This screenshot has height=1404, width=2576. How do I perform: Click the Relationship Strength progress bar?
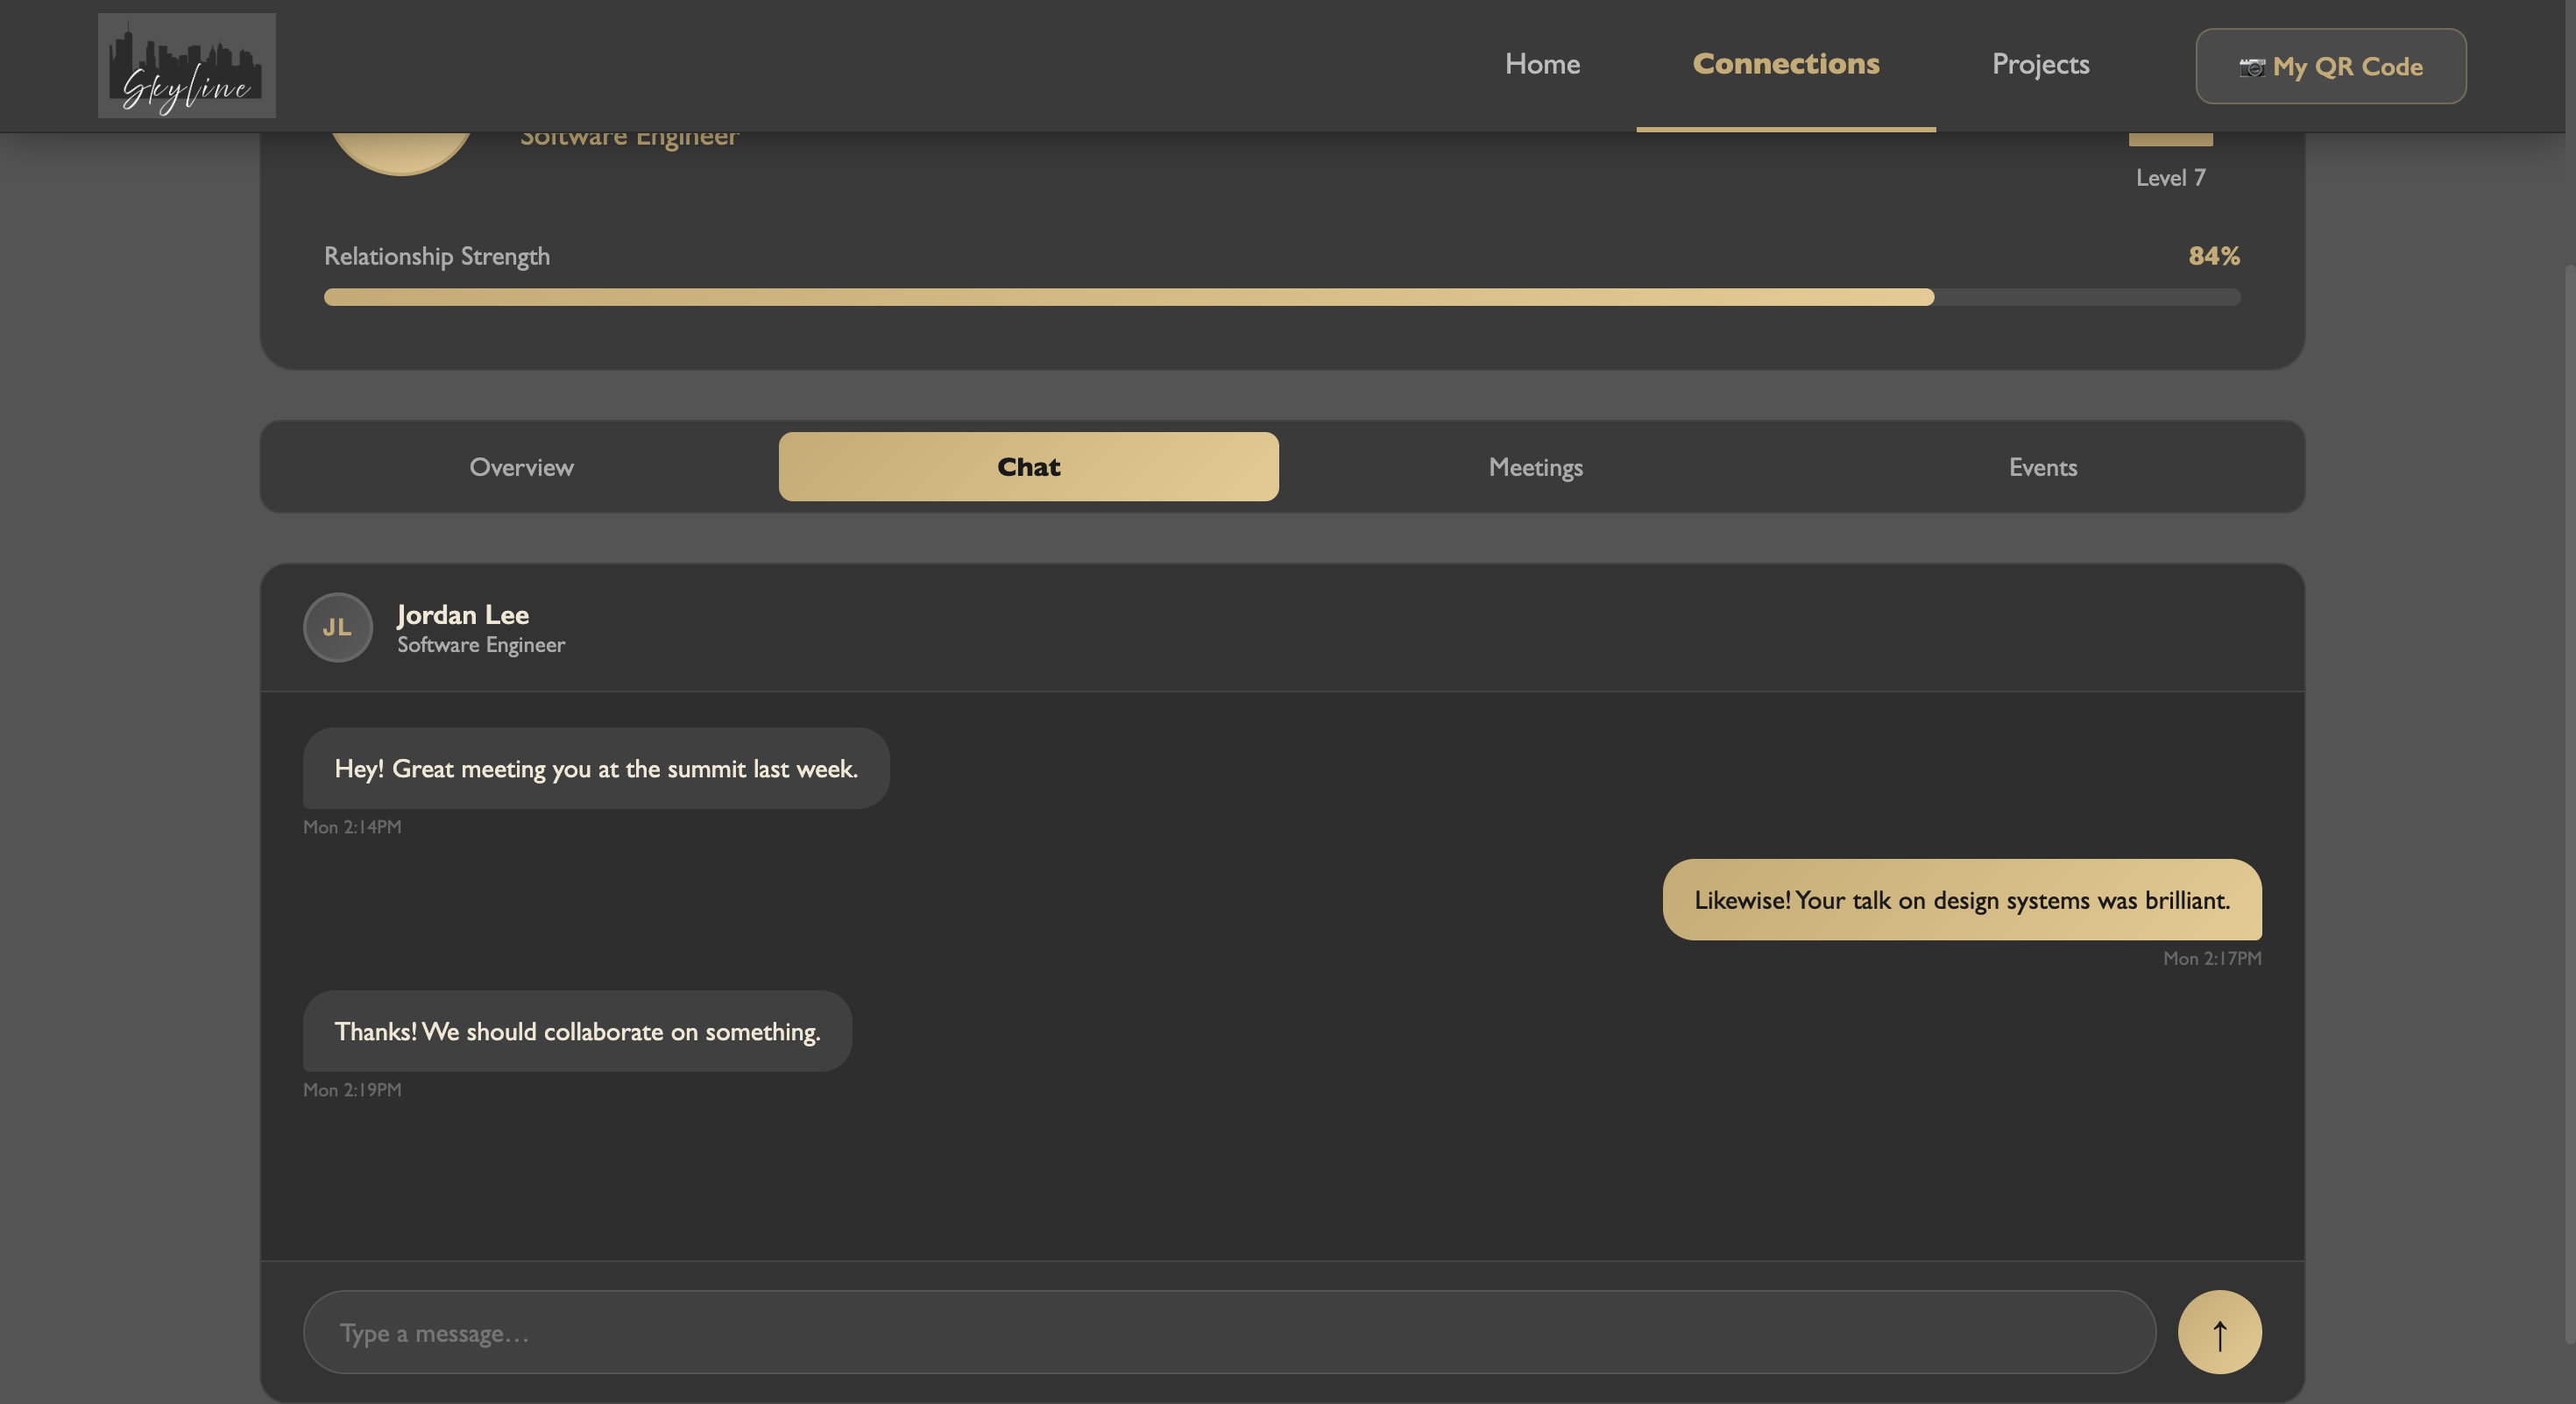pos(1281,297)
